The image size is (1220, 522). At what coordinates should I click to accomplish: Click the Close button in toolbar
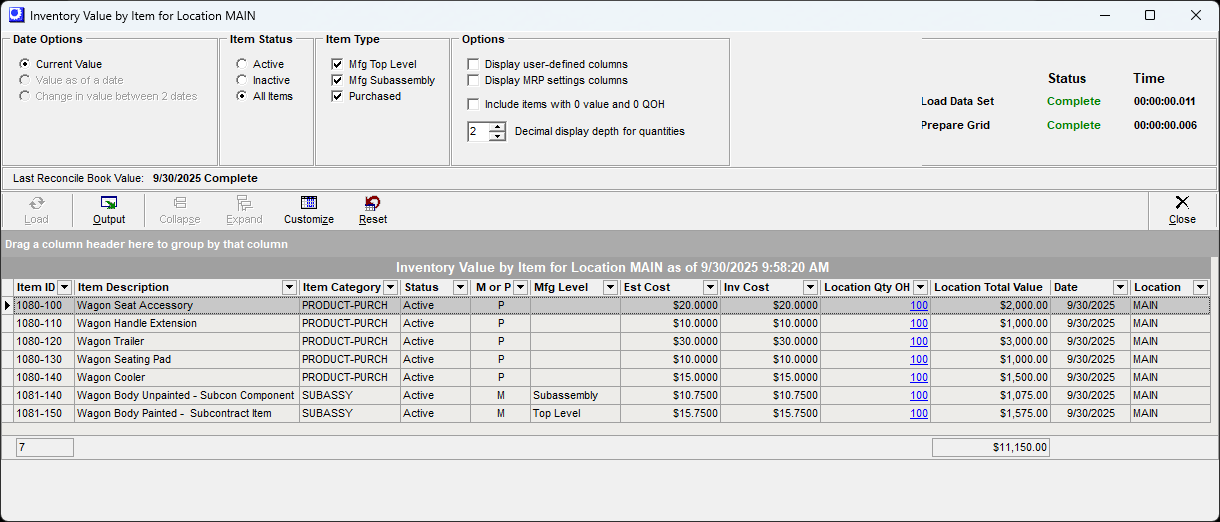pos(1182,210)
